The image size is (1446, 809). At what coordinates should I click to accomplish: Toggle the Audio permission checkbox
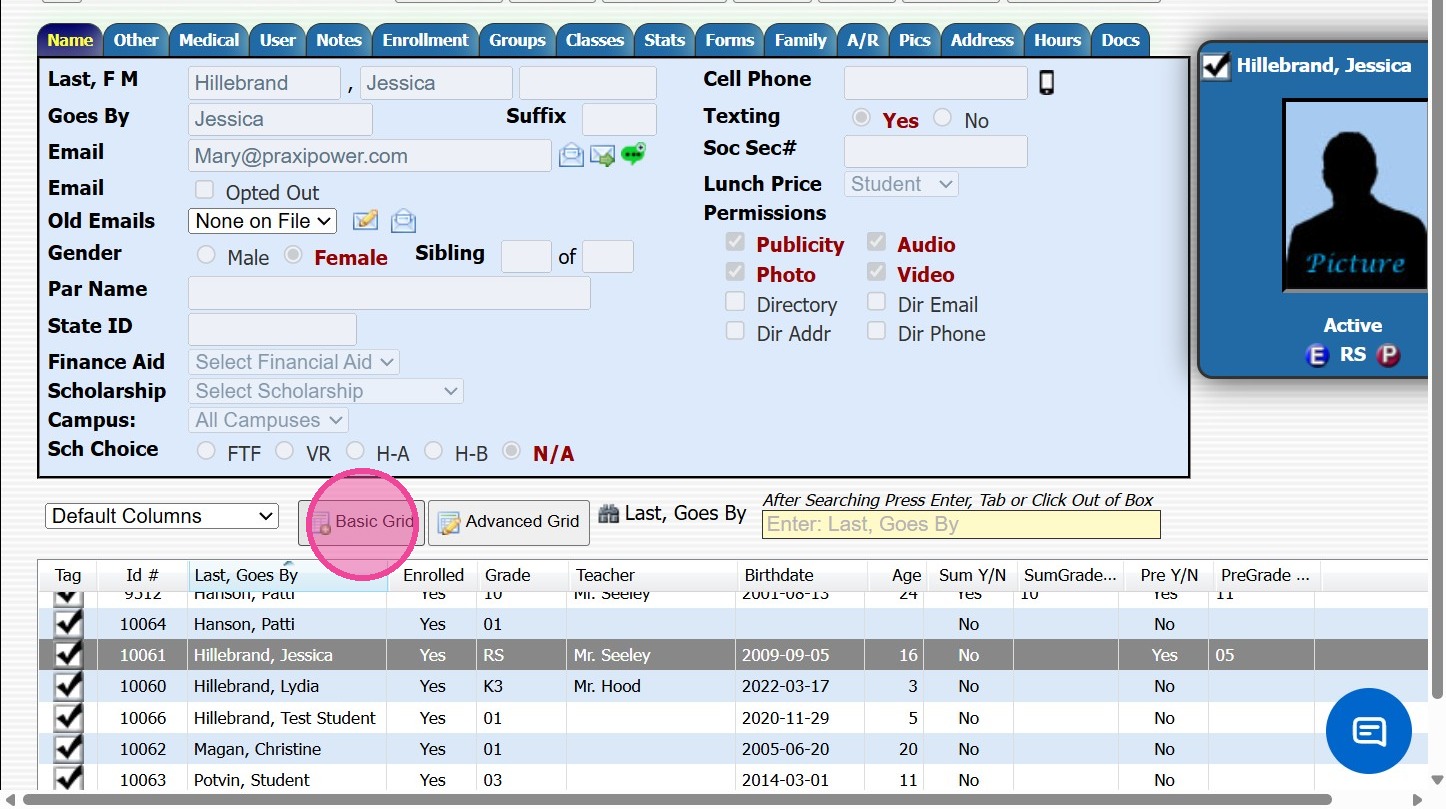tap(876, 242)
